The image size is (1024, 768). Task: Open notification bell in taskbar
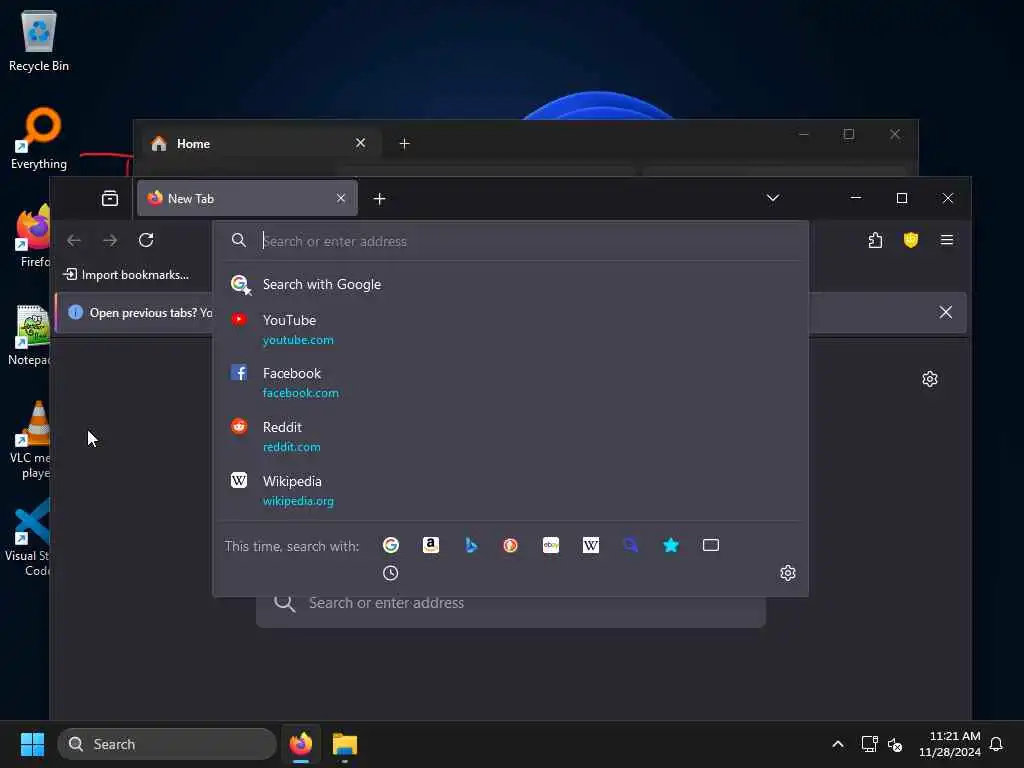[x=996, y=744]
